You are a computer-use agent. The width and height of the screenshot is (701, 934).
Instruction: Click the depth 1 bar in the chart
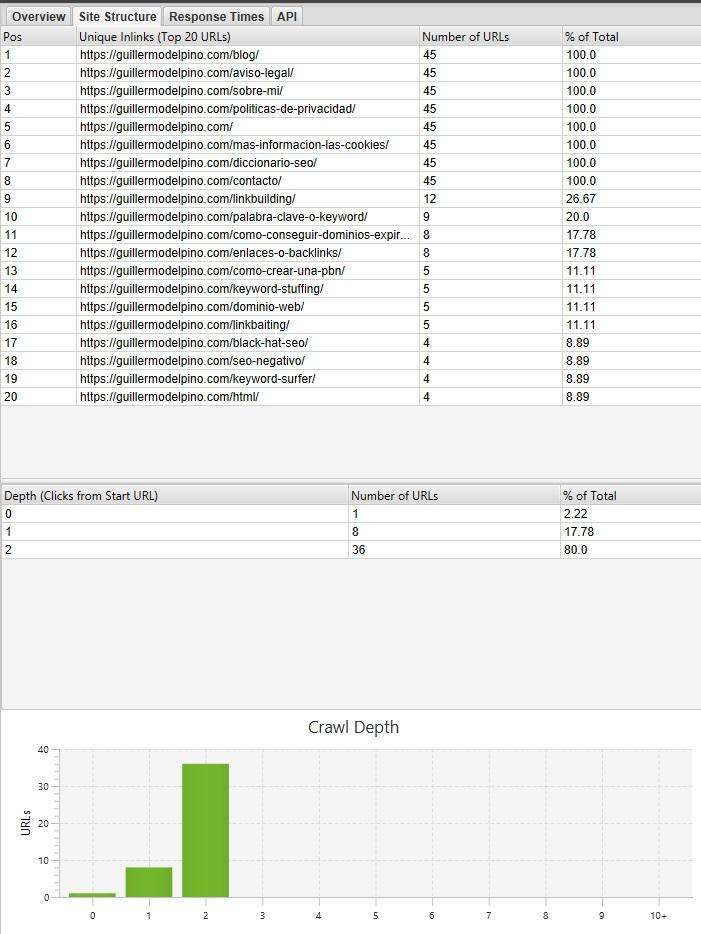(x=149, y=882)
